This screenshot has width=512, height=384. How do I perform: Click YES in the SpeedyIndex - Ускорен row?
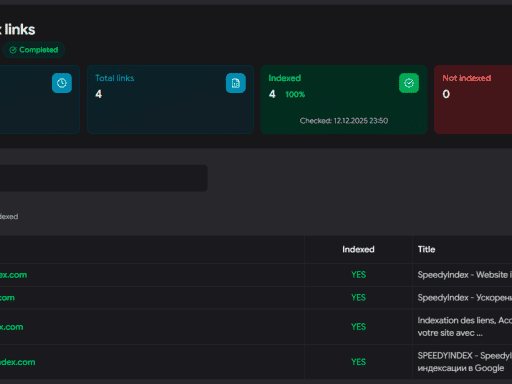(358, 297)
